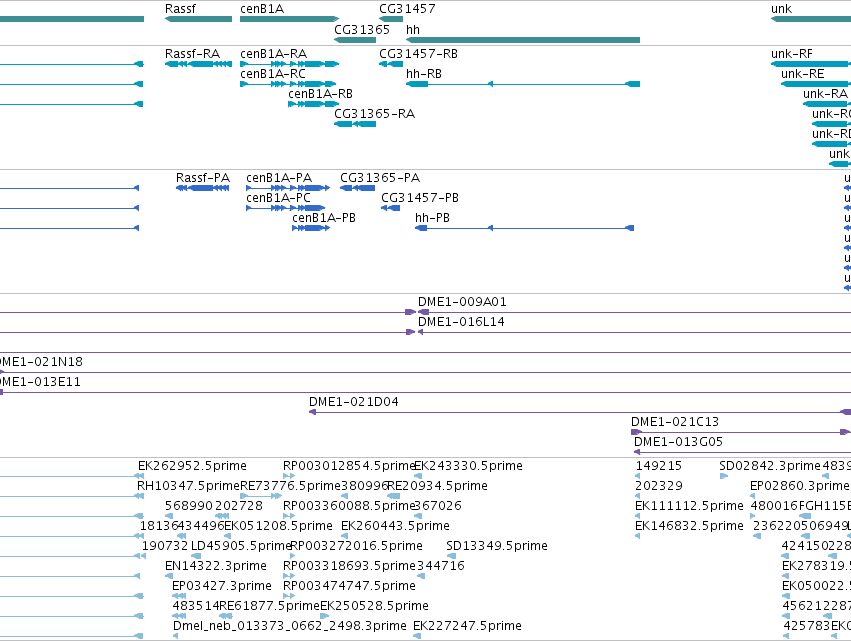Click transcript CG31365-RA
This screenshot has width=851, height=641.
tap(374, 114)
